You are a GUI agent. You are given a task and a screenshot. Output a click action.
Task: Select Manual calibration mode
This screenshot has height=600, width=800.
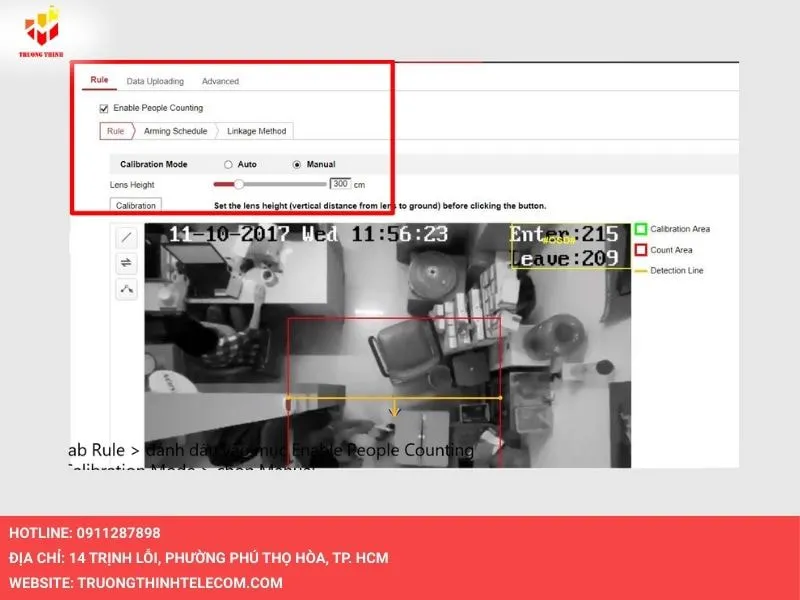click(296, 164)
